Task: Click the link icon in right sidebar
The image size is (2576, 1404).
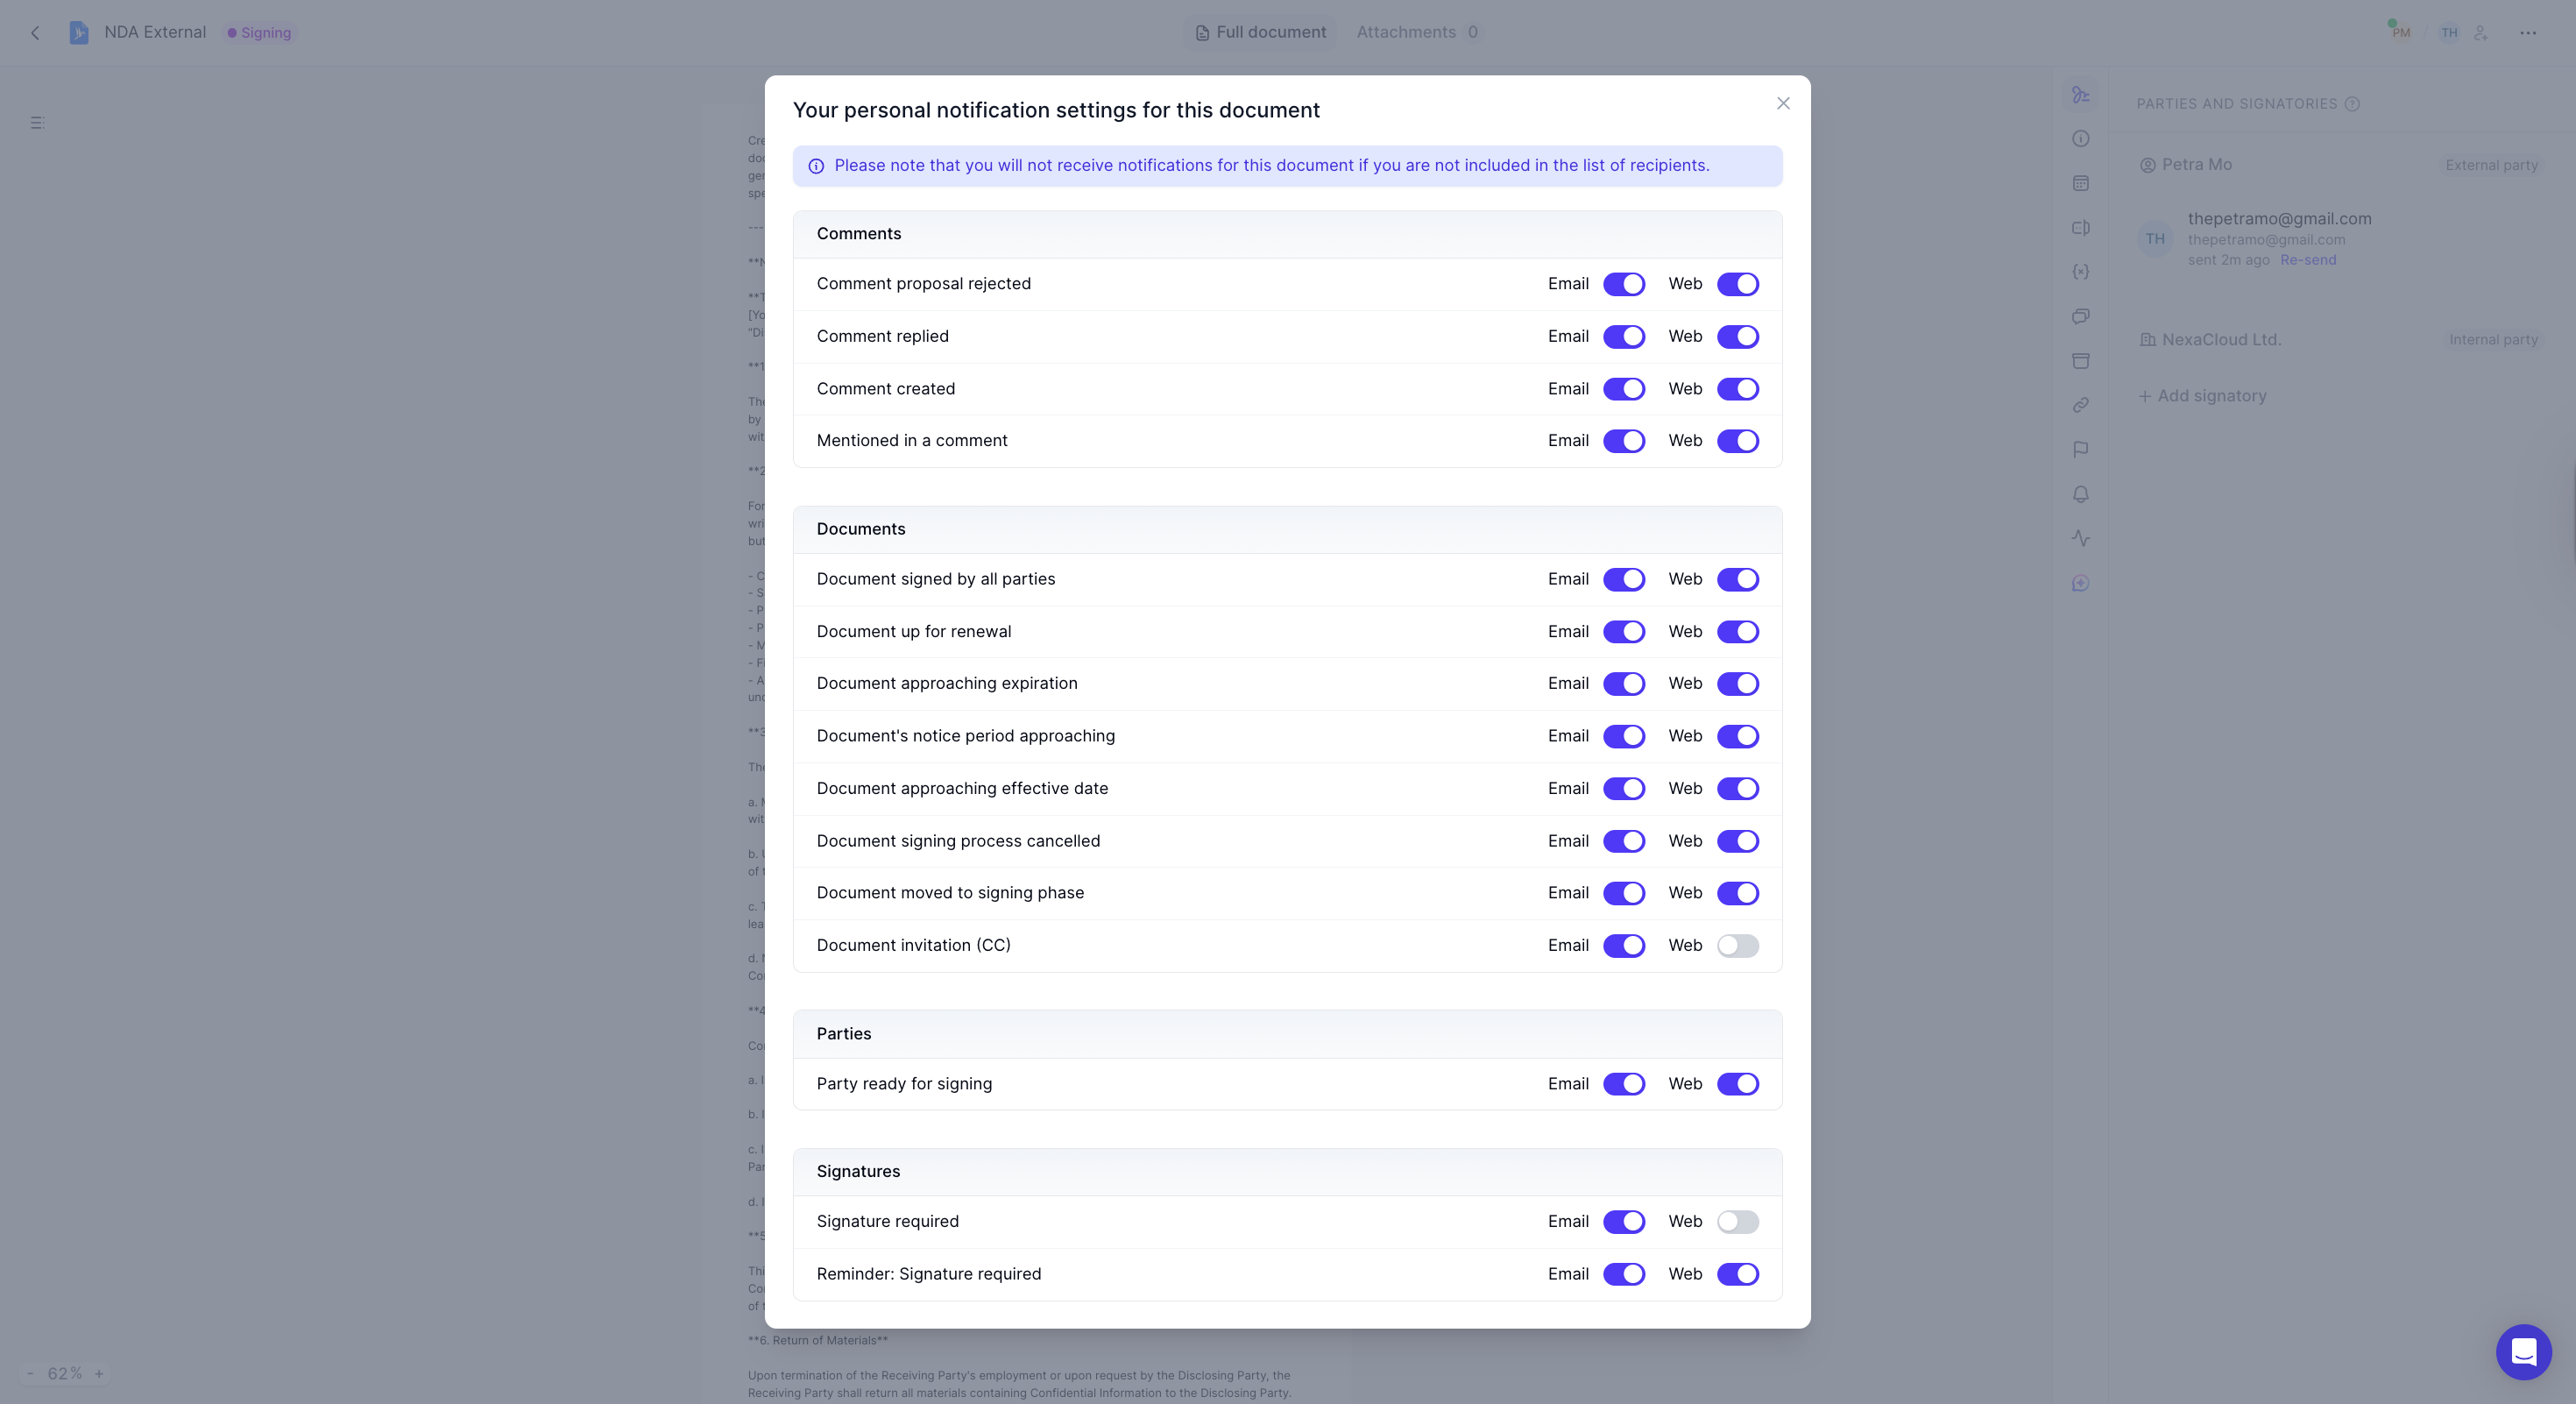Action: tap(2081, 405)
